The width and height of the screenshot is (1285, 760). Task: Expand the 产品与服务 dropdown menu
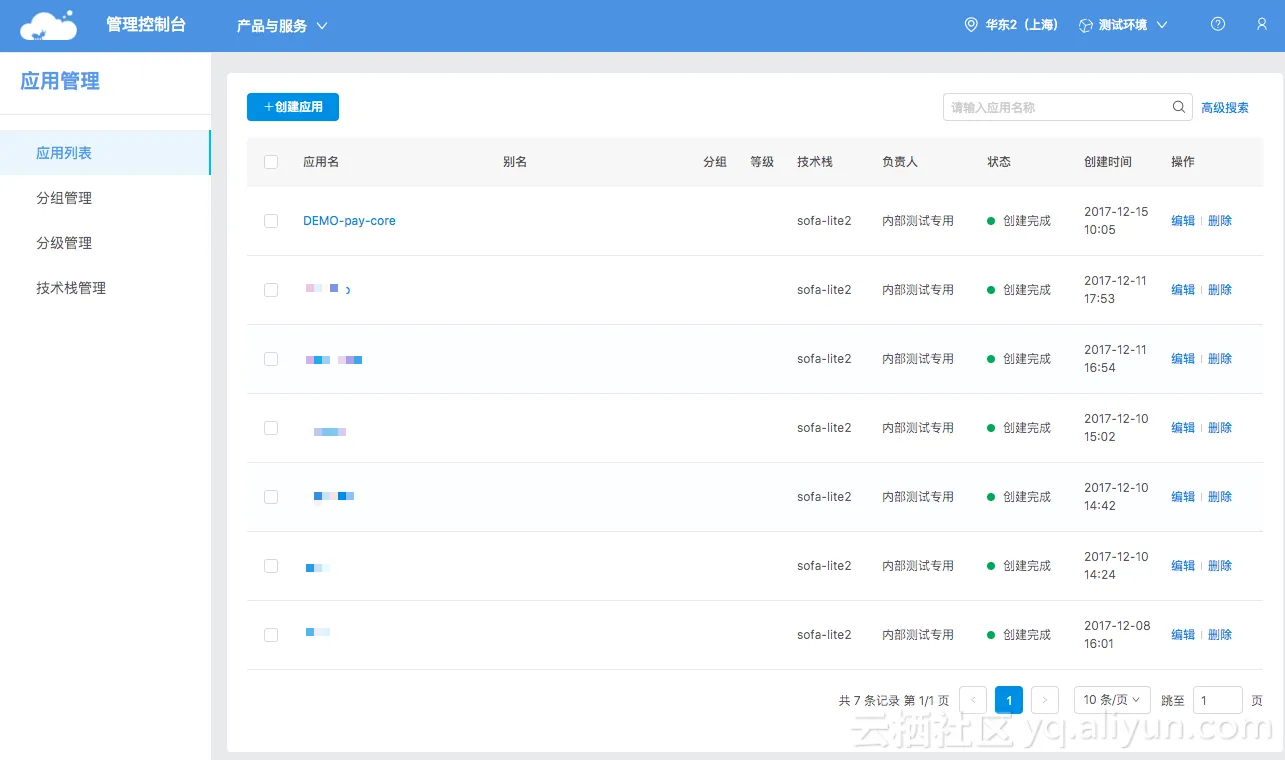pos(282,26)
